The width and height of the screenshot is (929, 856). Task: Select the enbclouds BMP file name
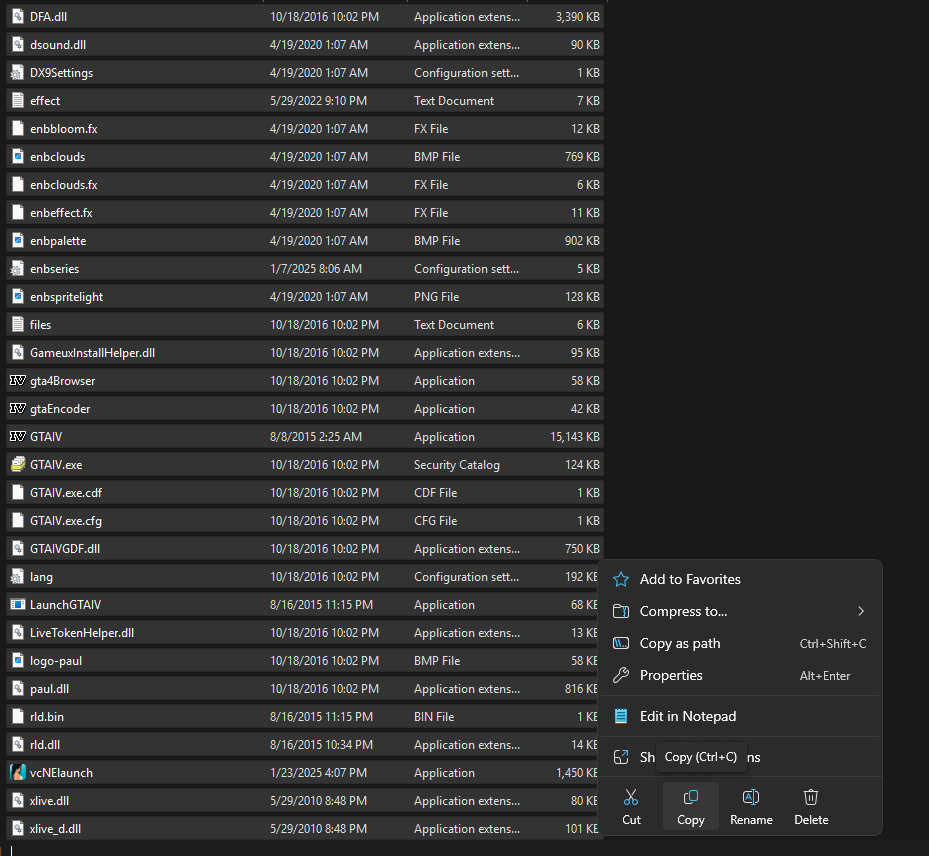click(x=57, y=157)
